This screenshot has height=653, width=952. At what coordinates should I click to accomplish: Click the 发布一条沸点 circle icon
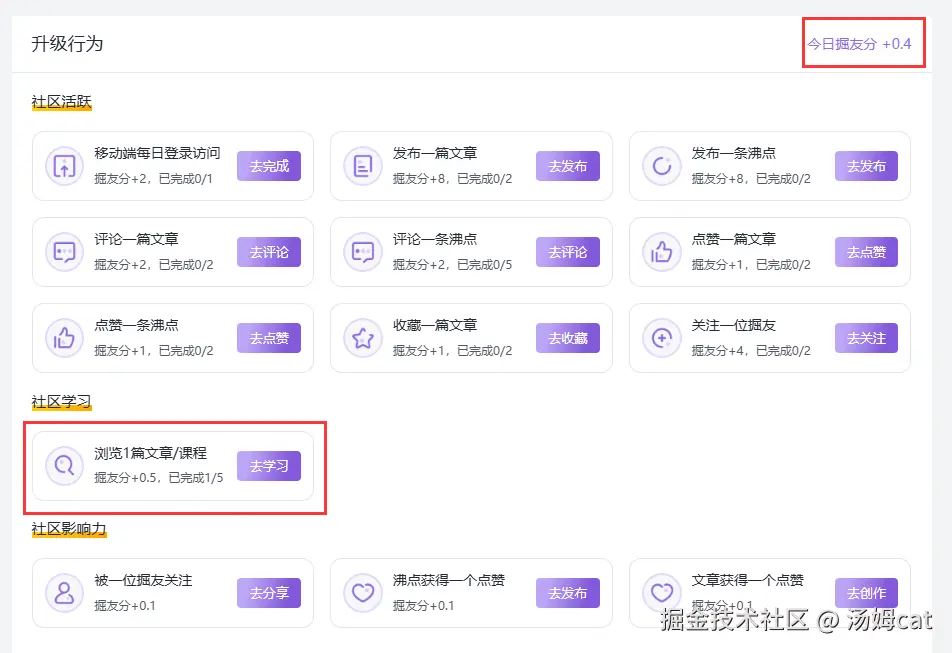coord(661,166)
